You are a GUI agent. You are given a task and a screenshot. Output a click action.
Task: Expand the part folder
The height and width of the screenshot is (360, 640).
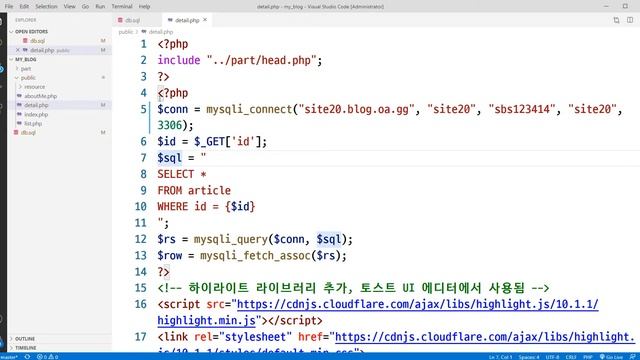[x=26, y=69]
